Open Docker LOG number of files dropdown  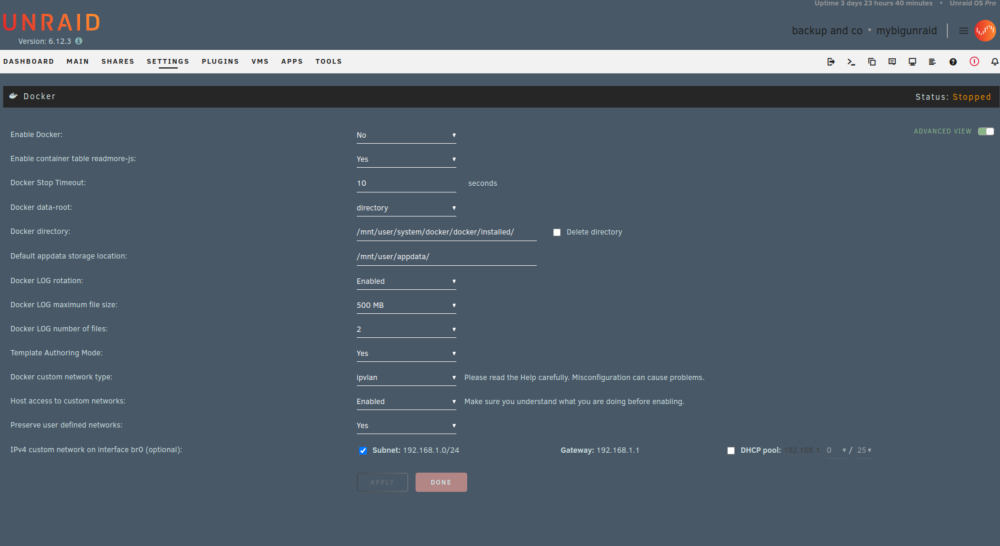tap(406, 330)
